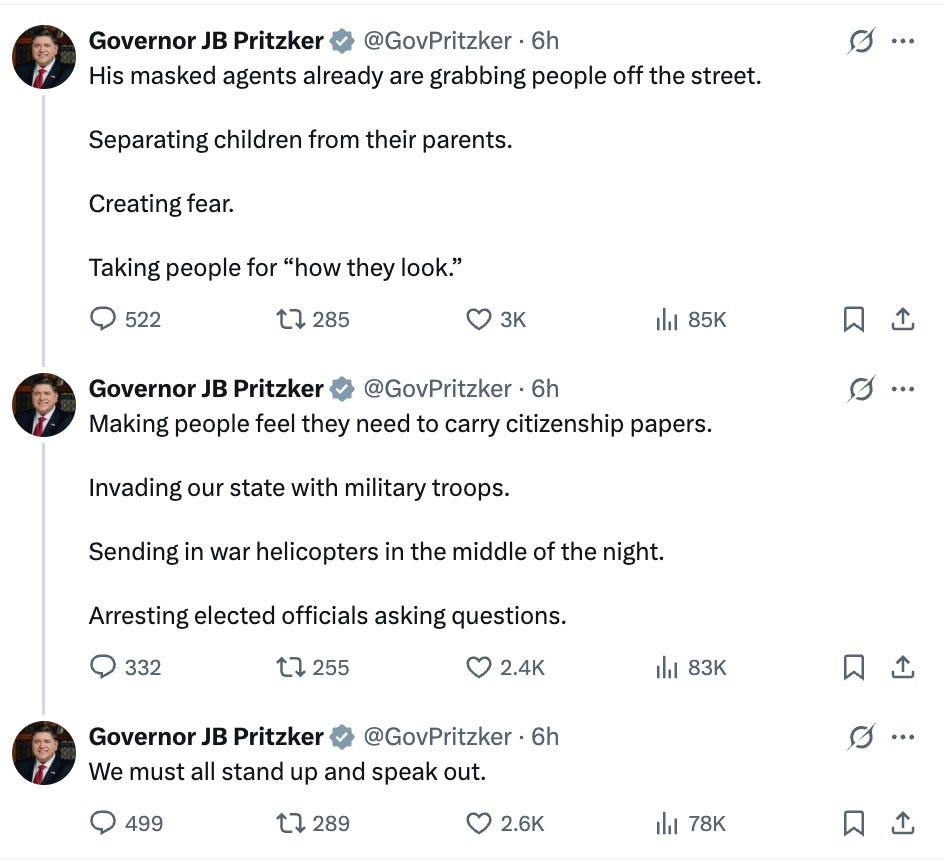This screenshot has width=944, height=862.
Task: Share the third tweet via the share icon
Action: [902, 823]
